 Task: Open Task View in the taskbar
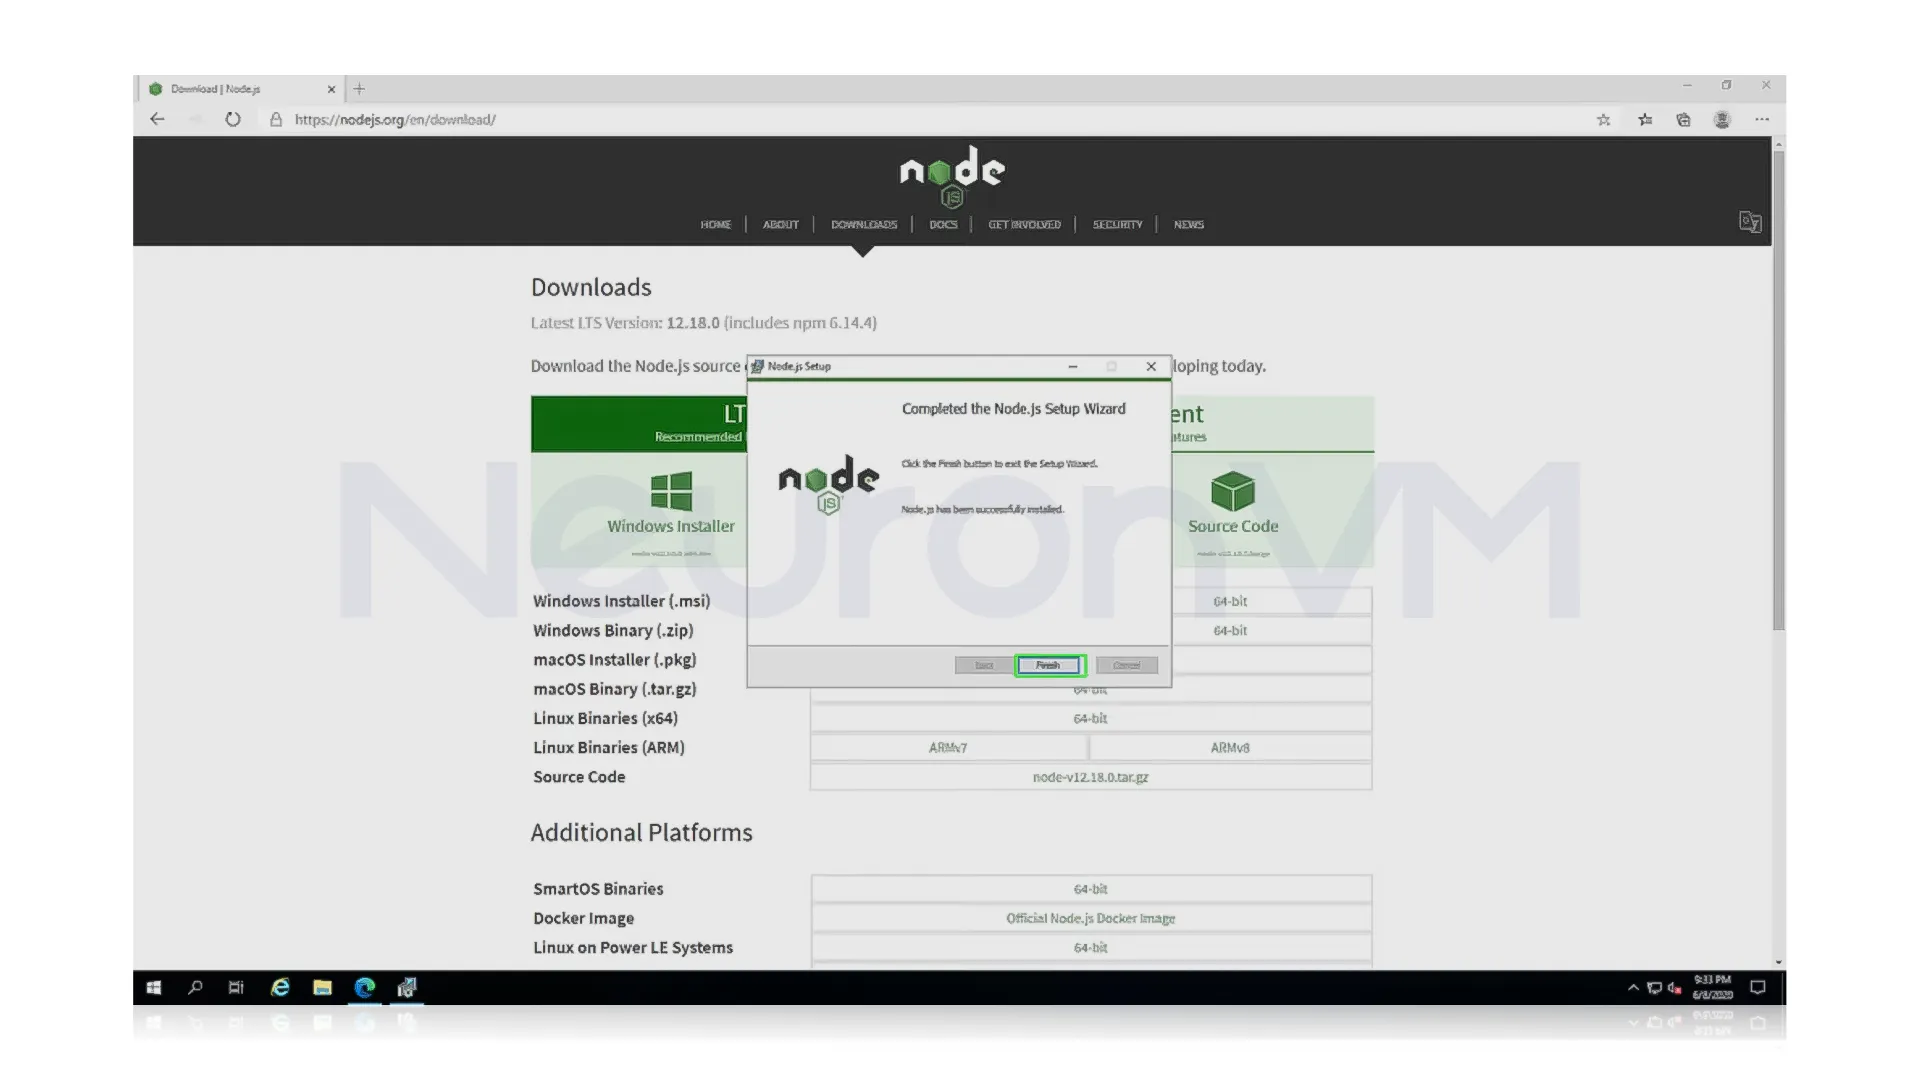236,988
